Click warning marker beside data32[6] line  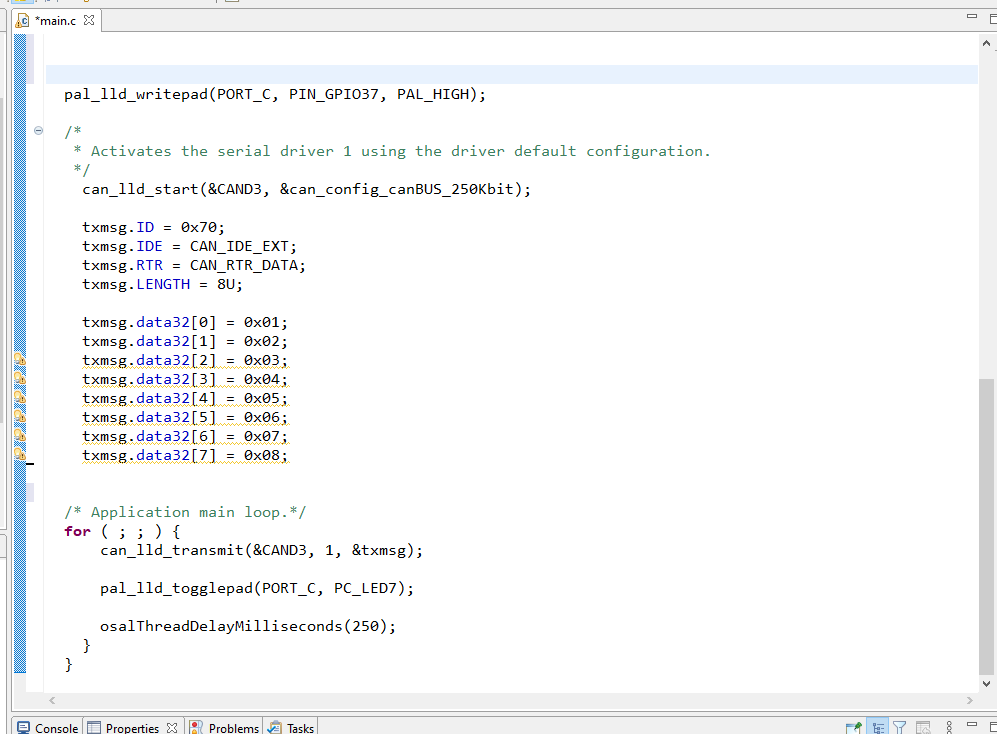[20, 436]
